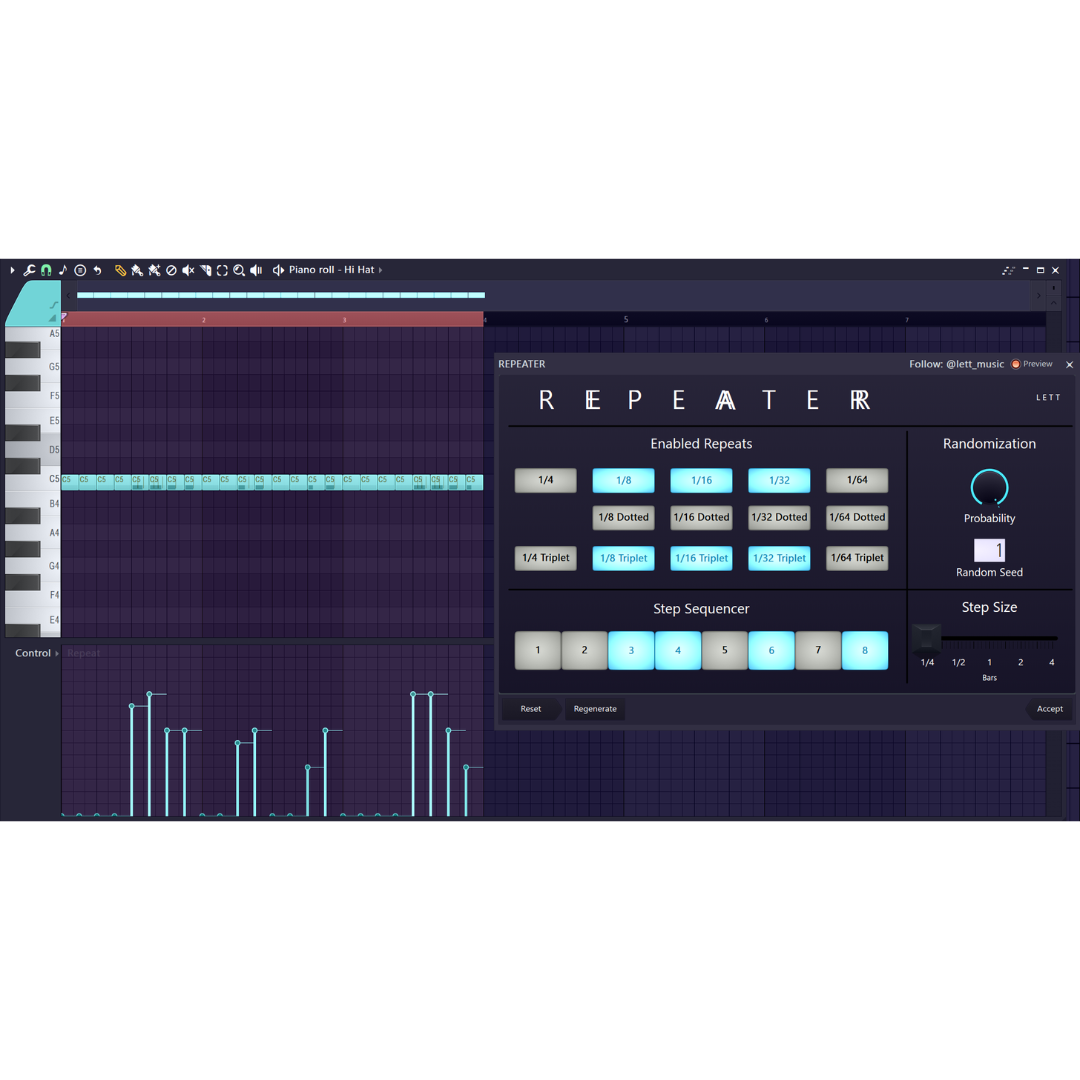Toggle the 1/16 repeat button

click(701, 480)
